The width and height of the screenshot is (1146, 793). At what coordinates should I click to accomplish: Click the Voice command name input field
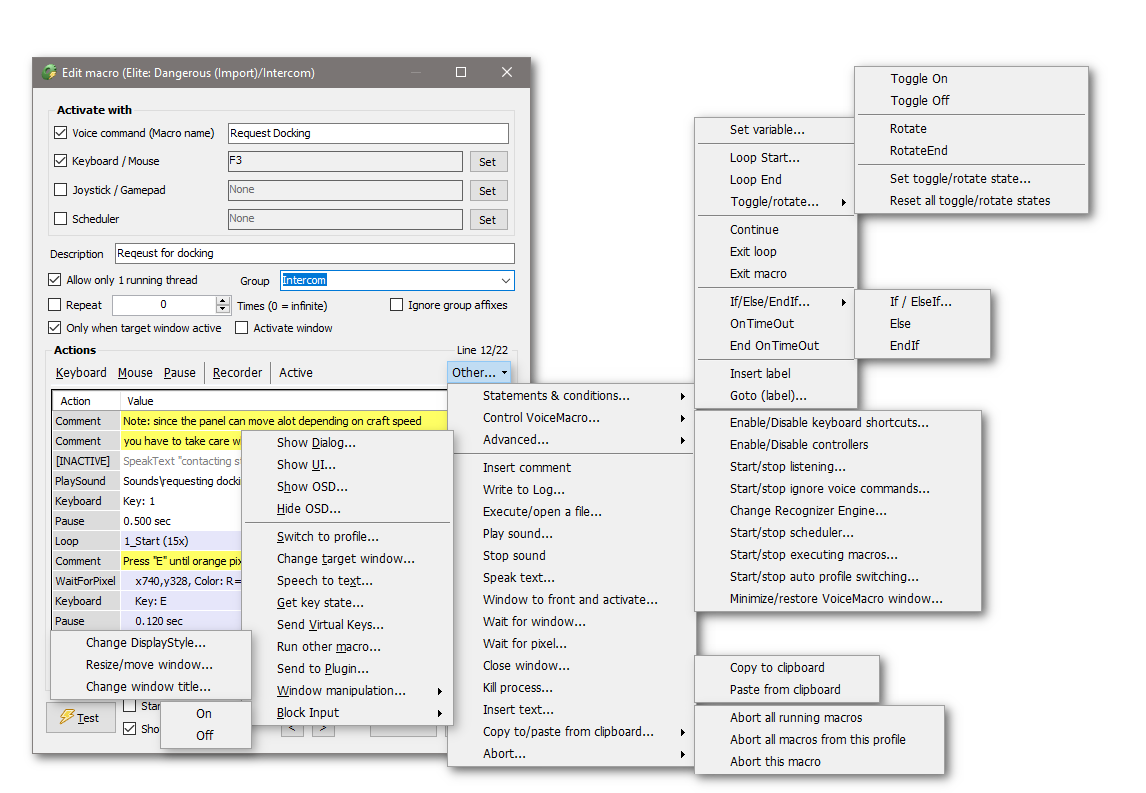click(x=368, y=133)
